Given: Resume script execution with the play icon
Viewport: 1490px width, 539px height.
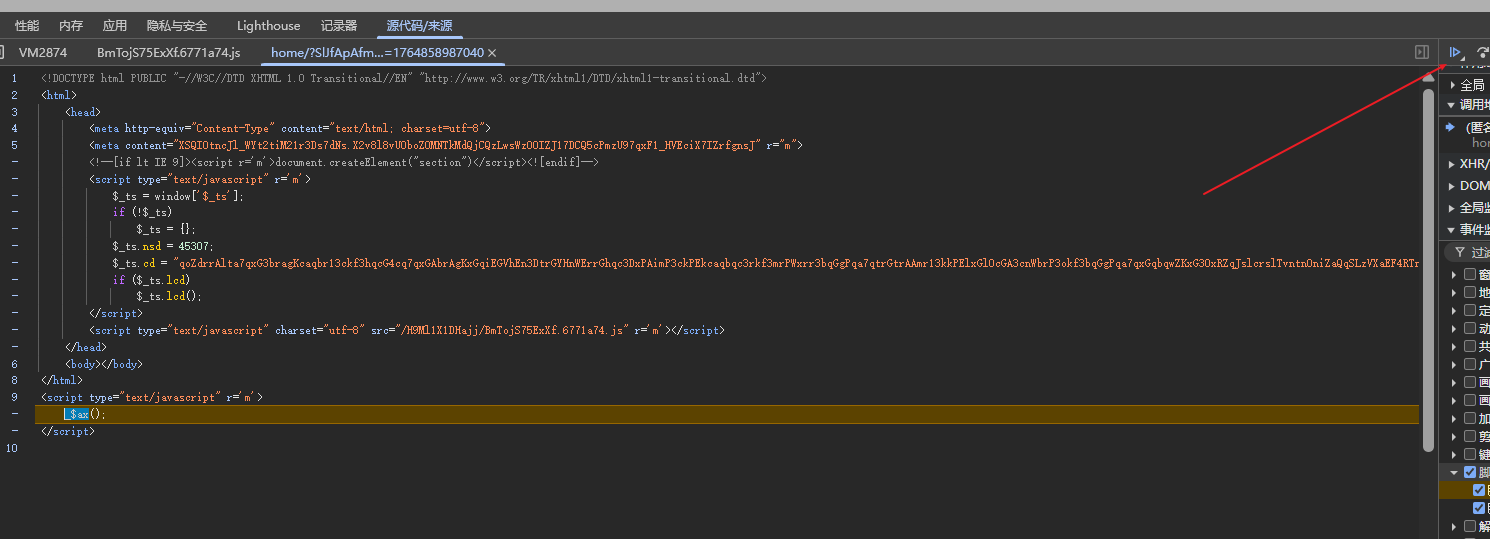Looking at the screenshot, I should (1456, 52).
